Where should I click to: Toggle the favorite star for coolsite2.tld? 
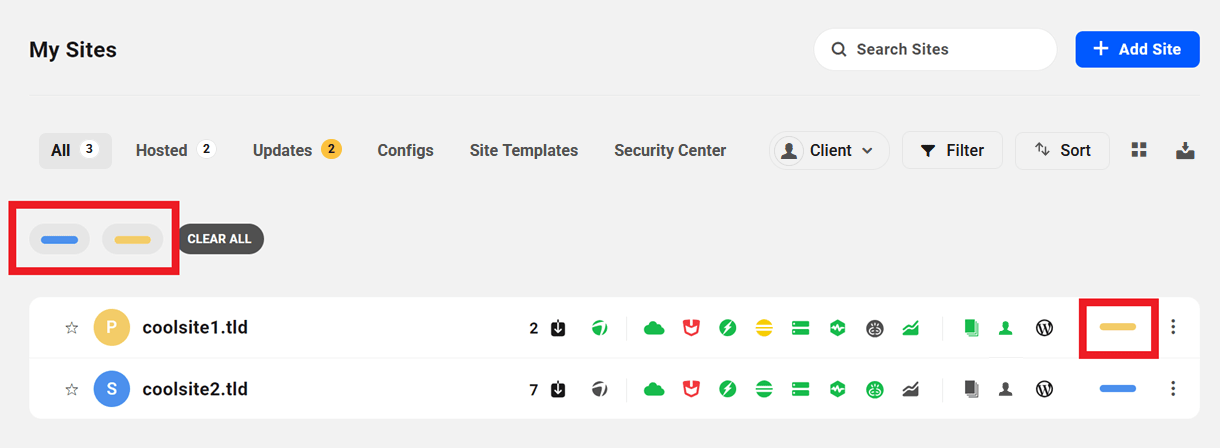tap(71, 389)
